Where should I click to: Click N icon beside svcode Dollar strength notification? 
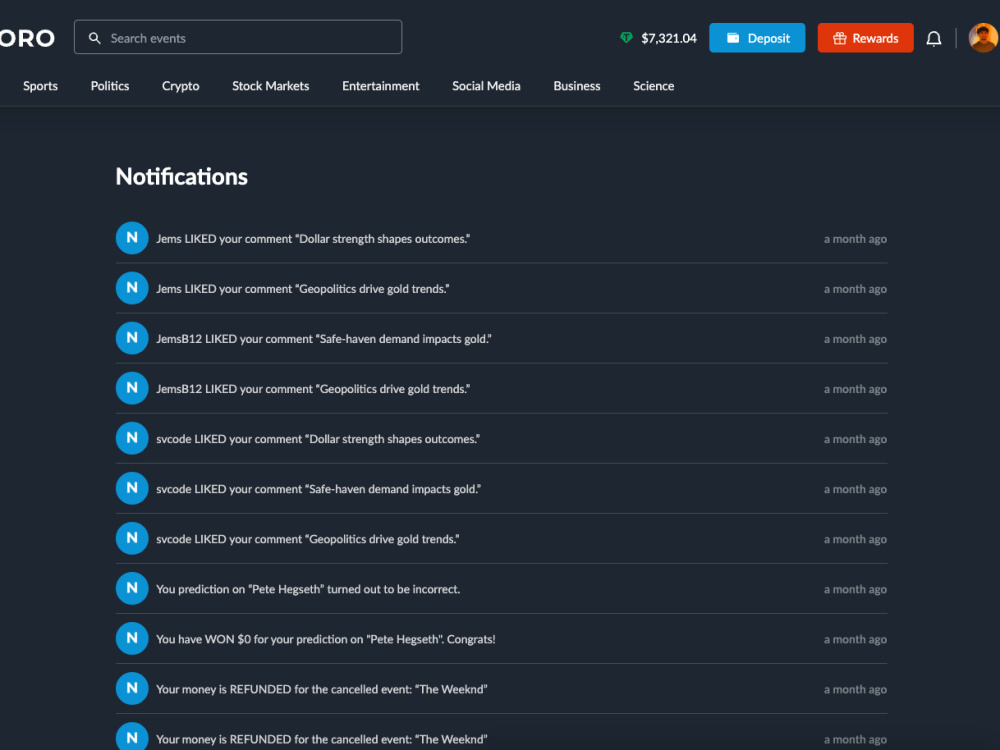132,438
